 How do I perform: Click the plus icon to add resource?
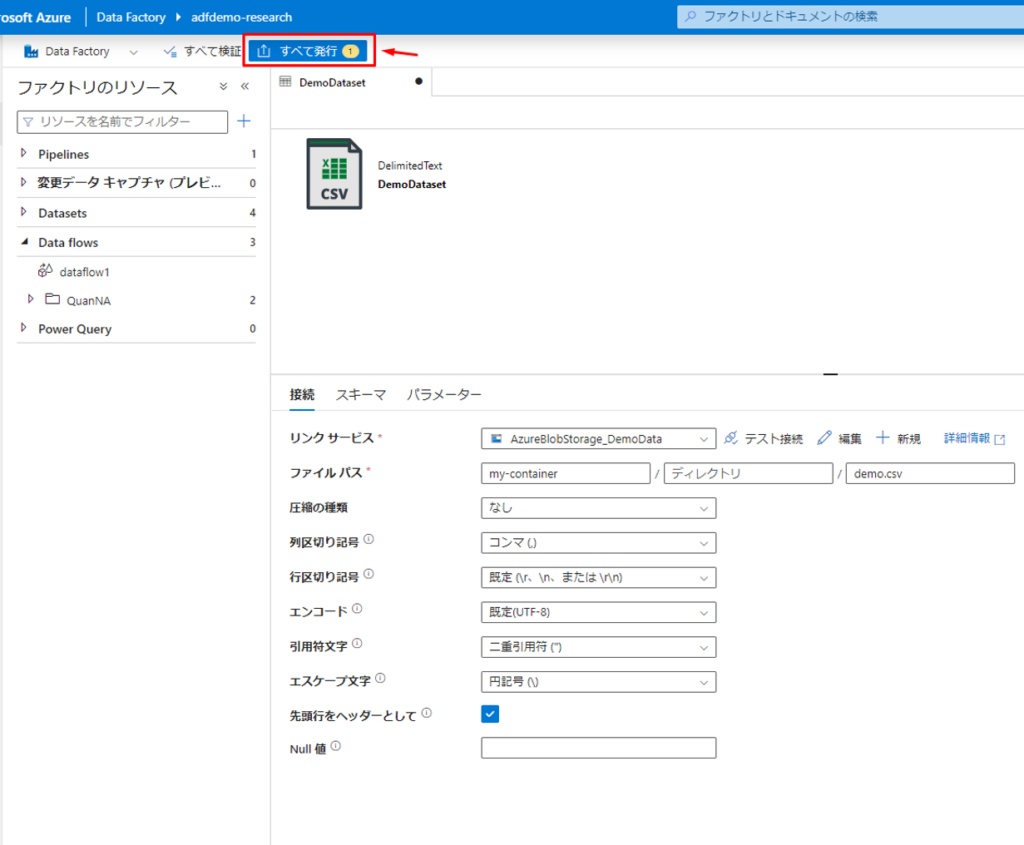pyautogui.click(x=244, y=121)
